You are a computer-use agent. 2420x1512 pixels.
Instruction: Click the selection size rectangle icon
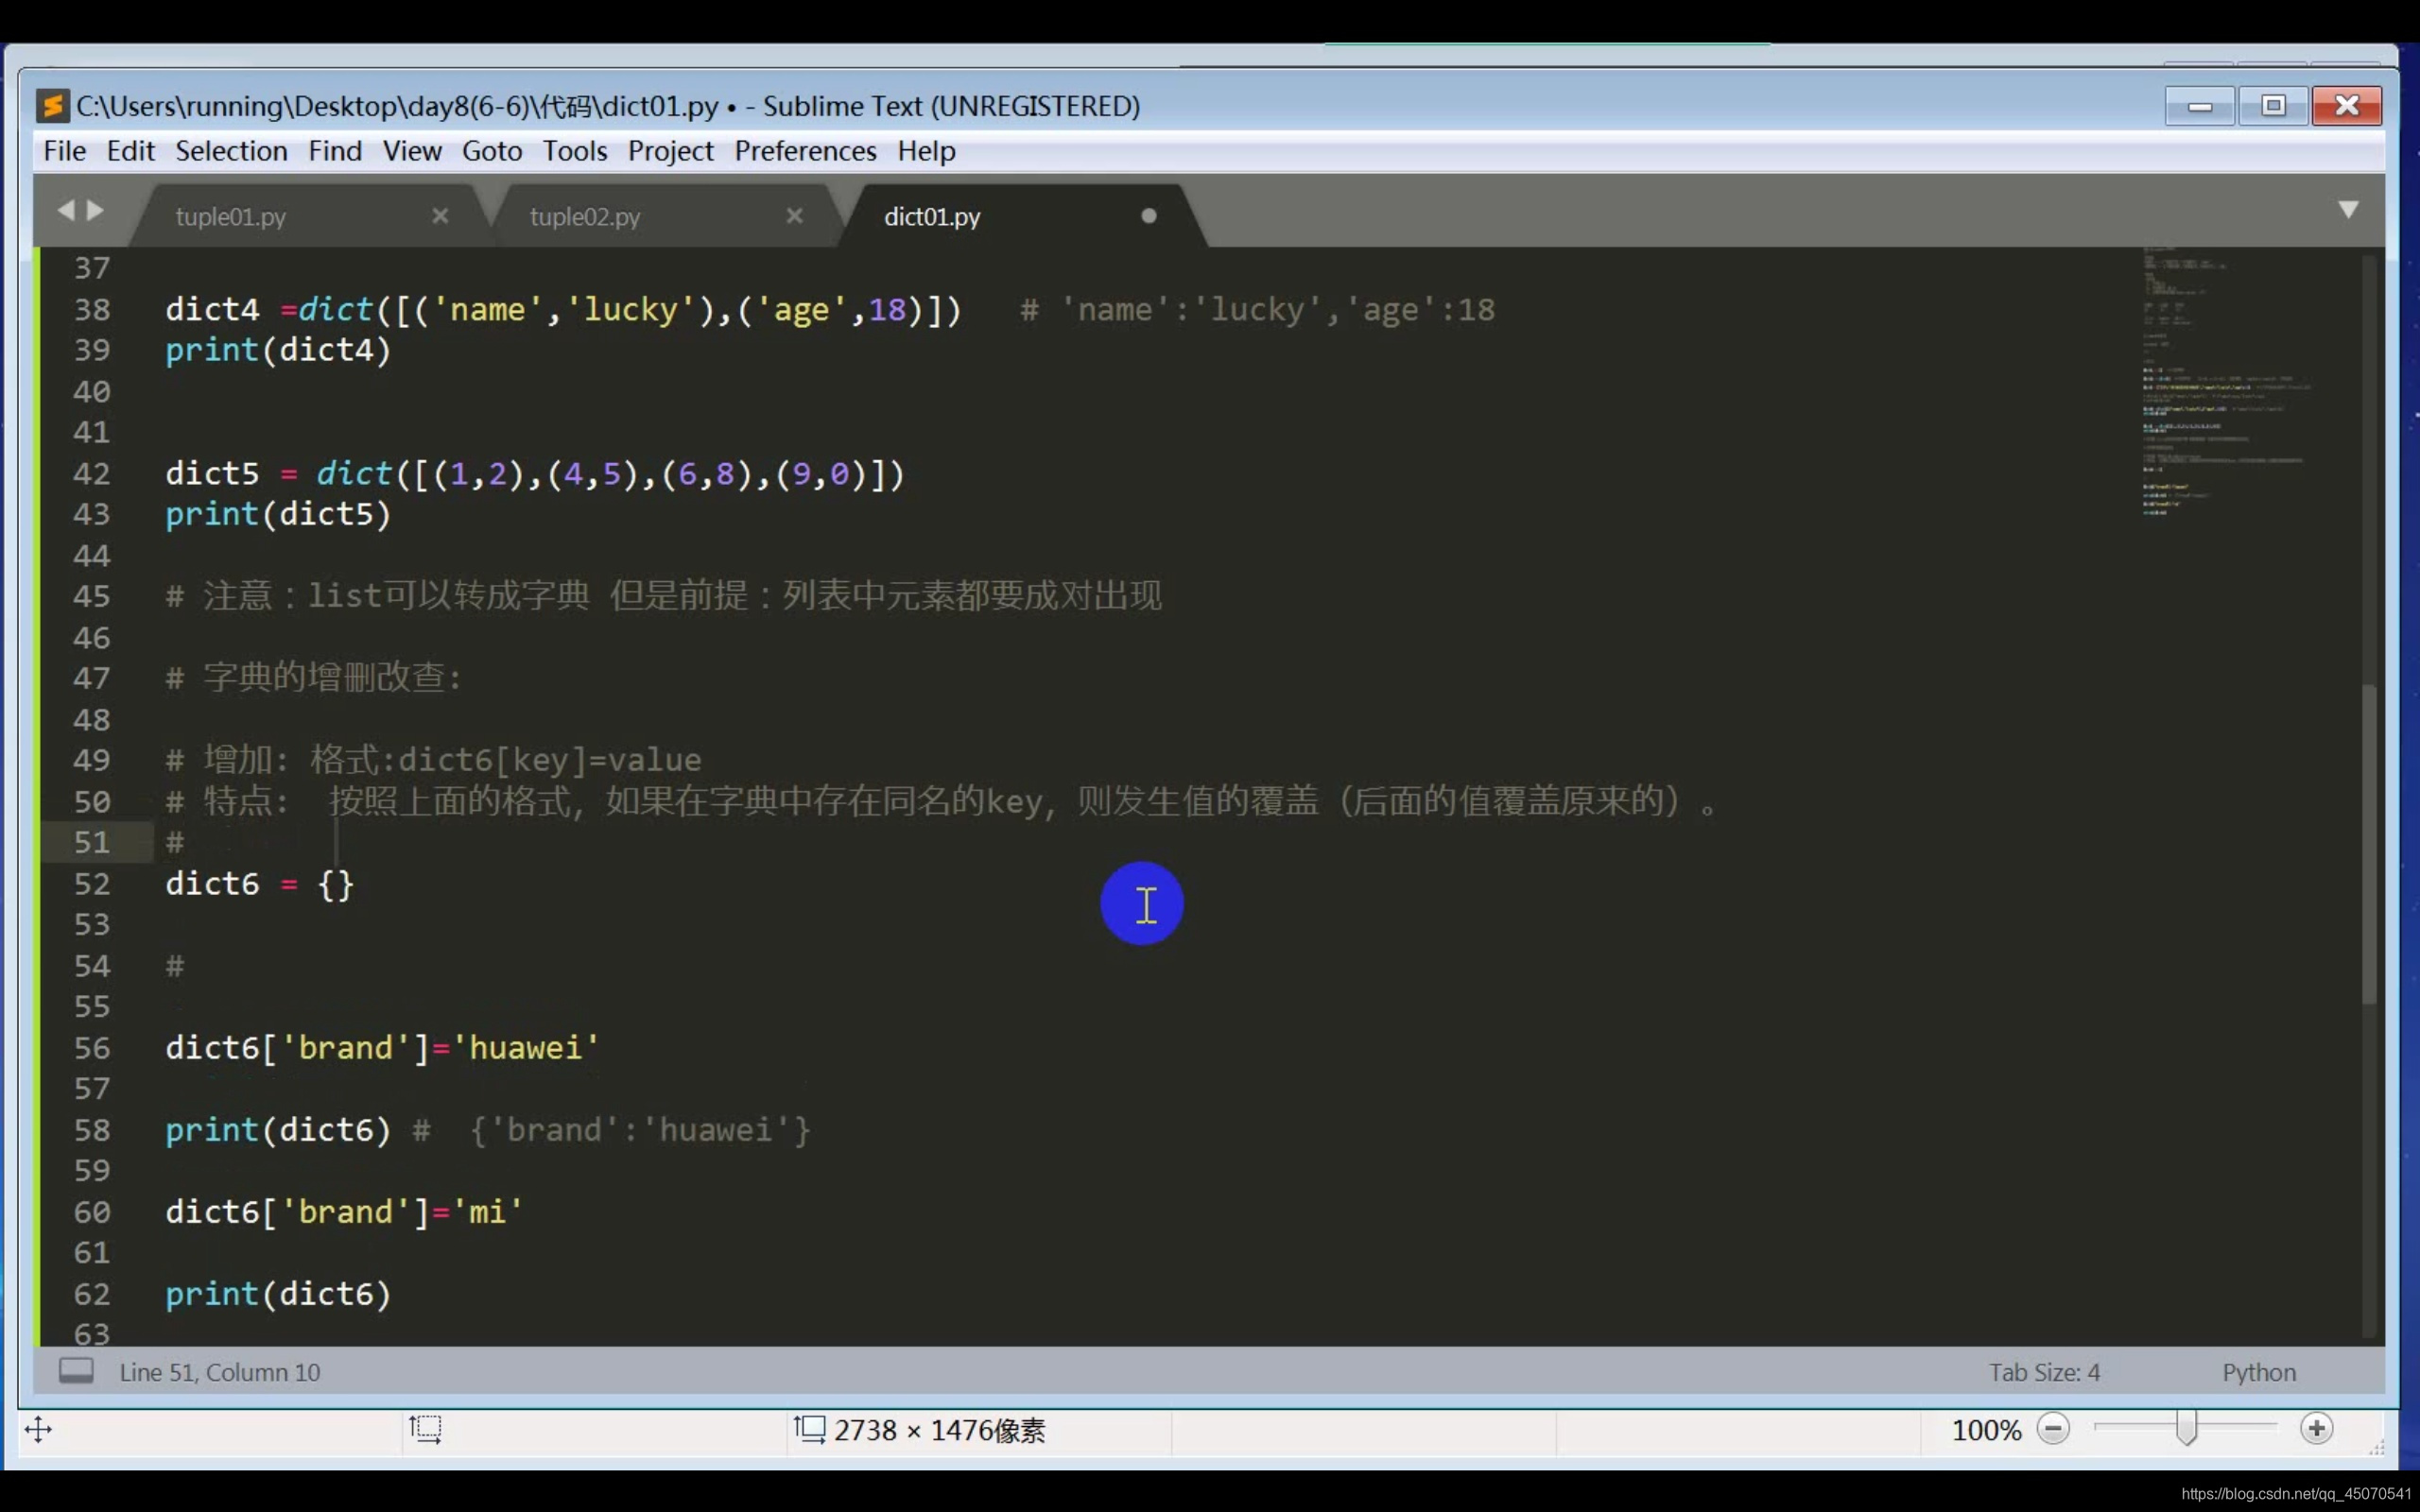coord(426,1429)
